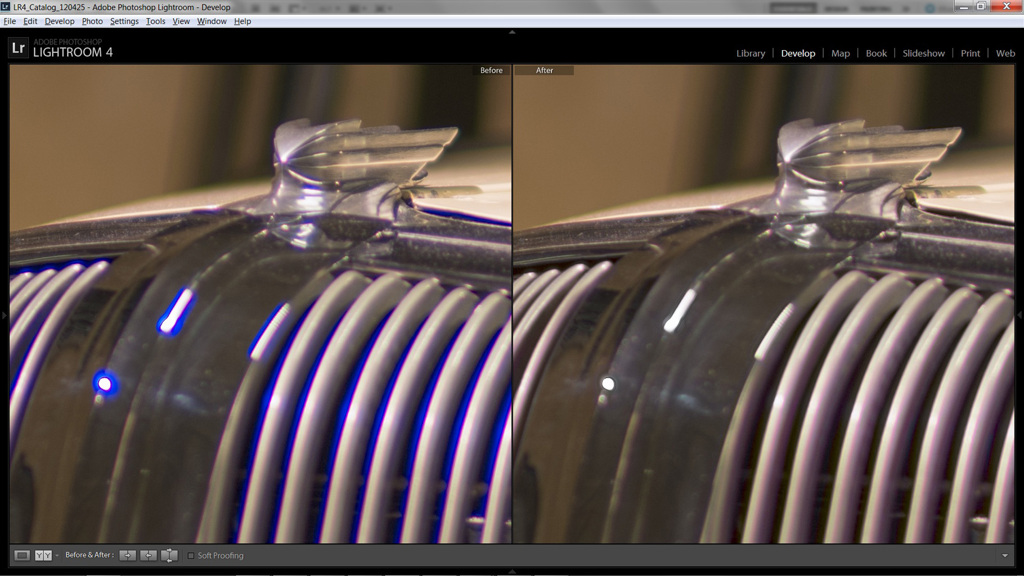Image resolution: width=1024 pixels, height=576 pixels.
Task: Collapse the top module panel arrow
Action: pyautogui.click(x=512, y=31)
